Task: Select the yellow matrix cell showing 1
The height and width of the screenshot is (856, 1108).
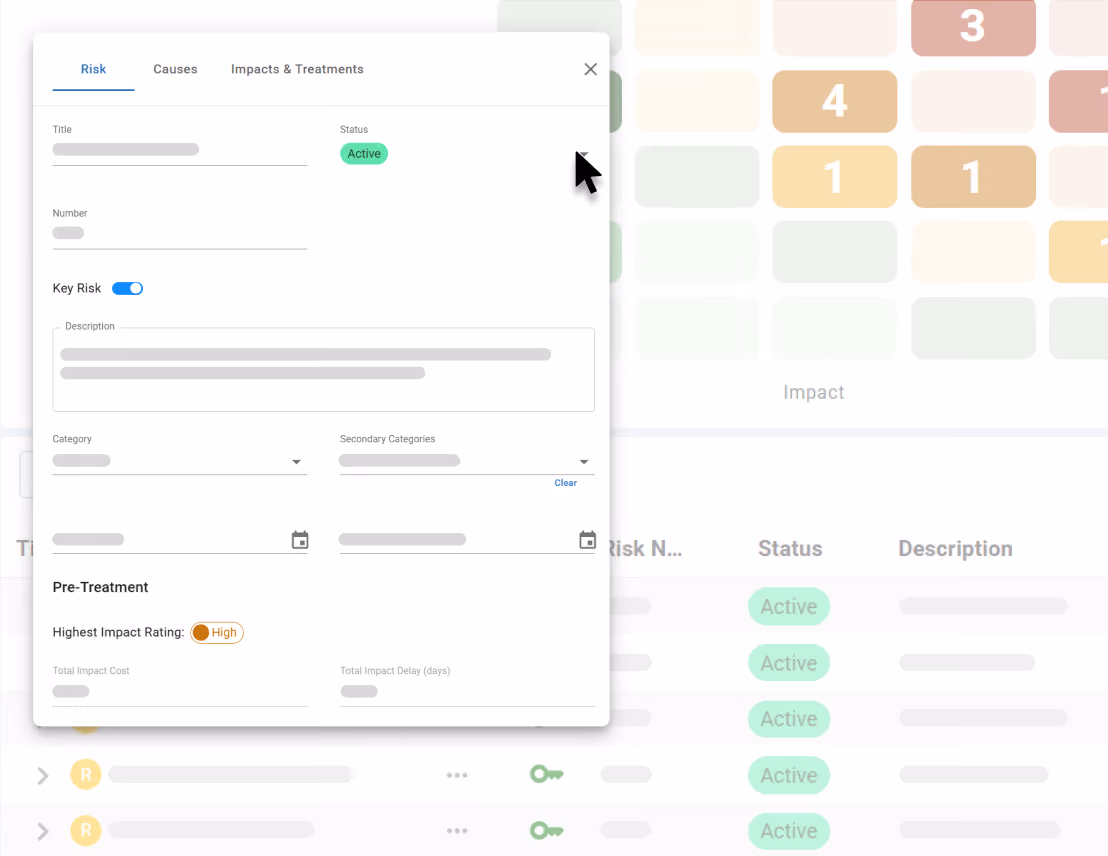Action: (x=835, y=177)
